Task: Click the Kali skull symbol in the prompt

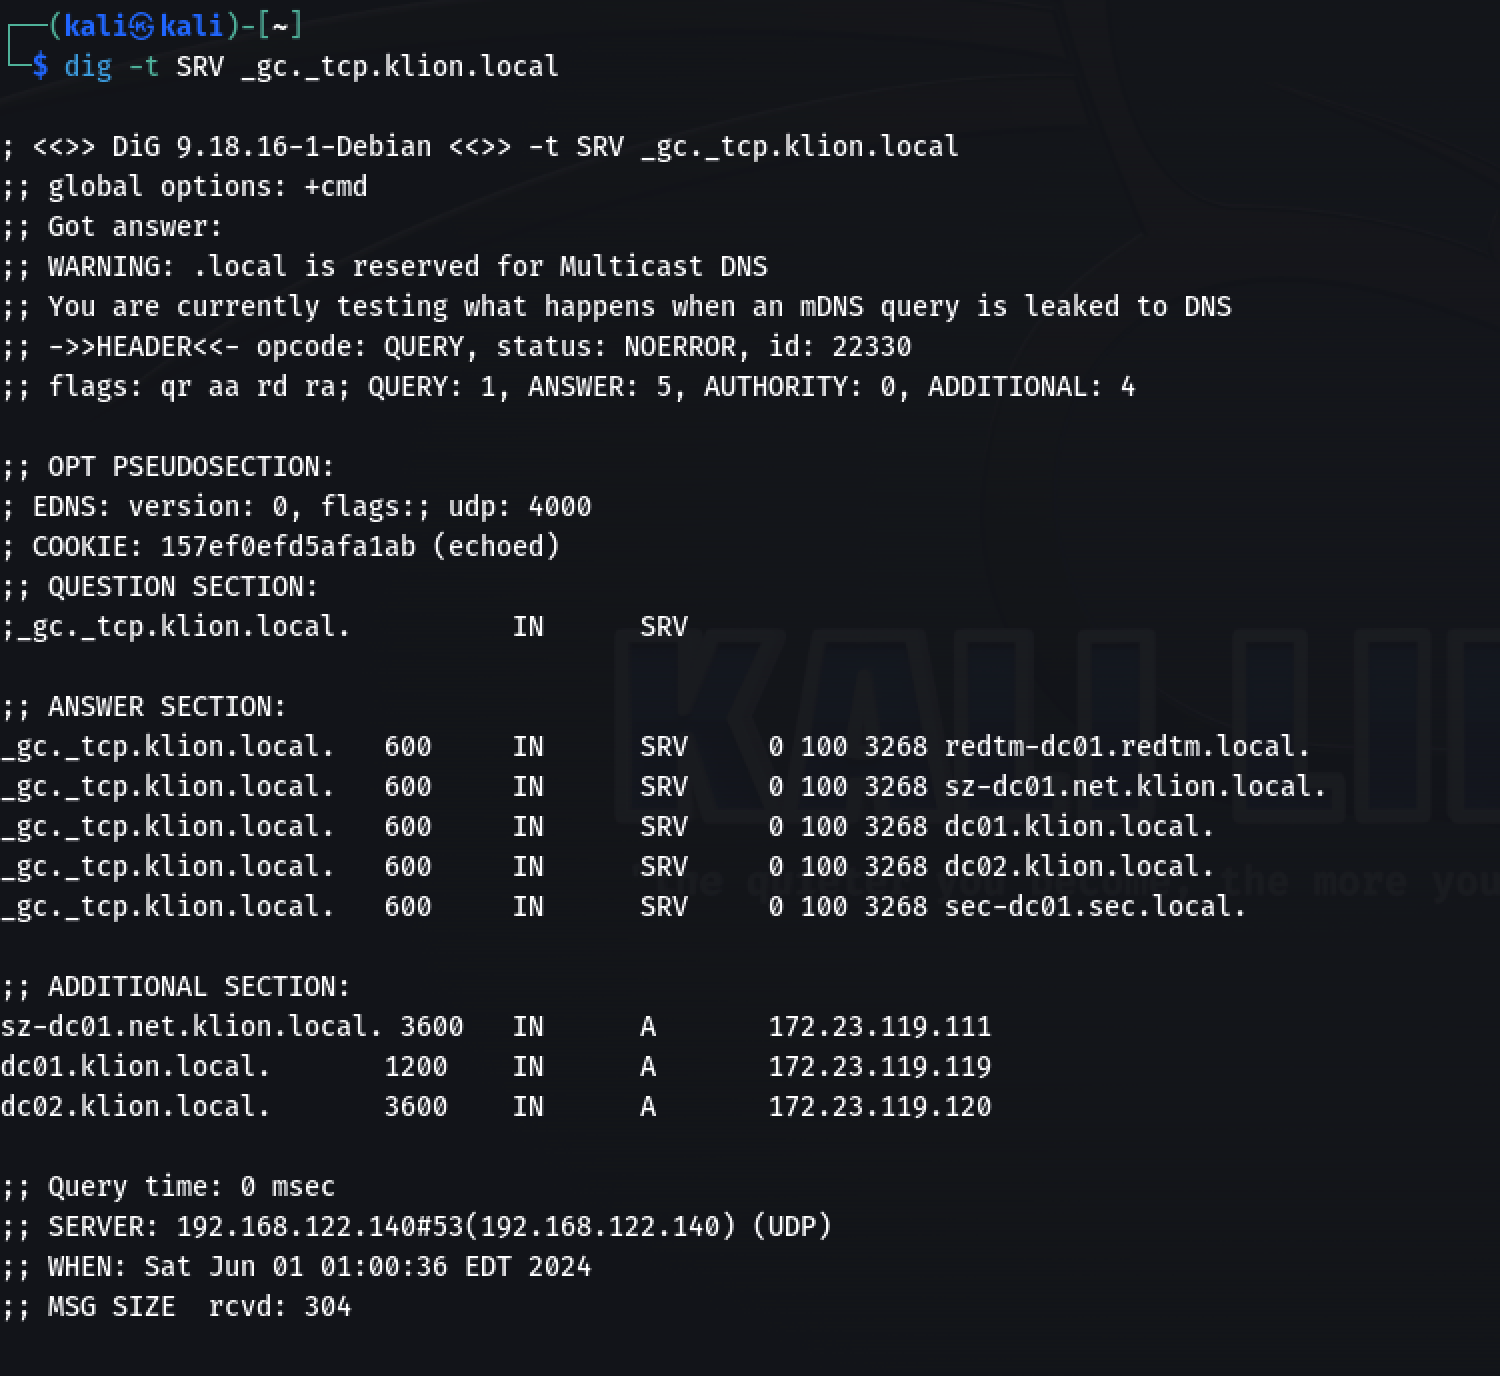Action: tap(144, 26)
